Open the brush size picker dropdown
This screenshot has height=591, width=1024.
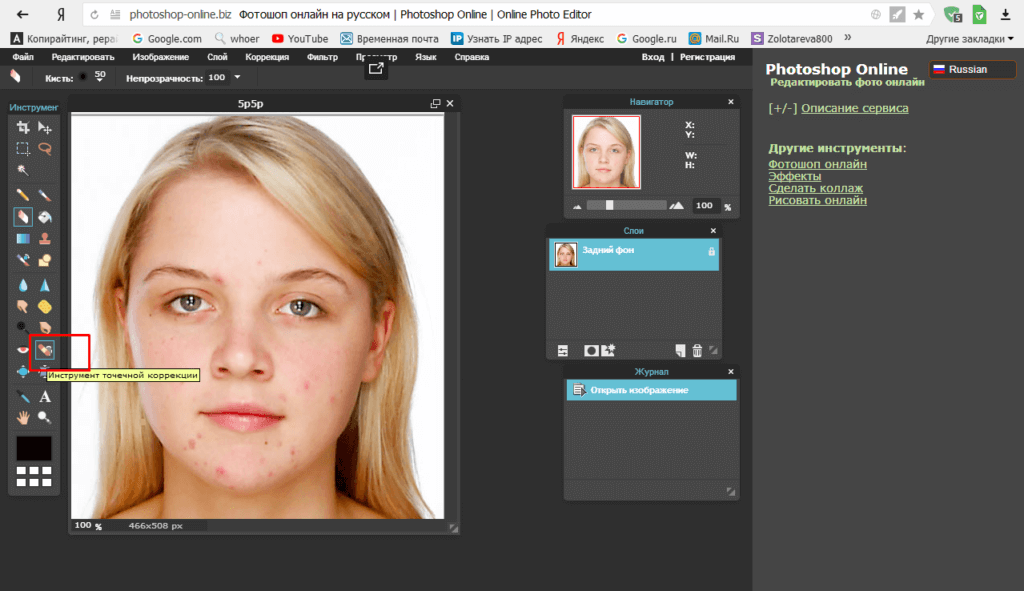point(100,77)
